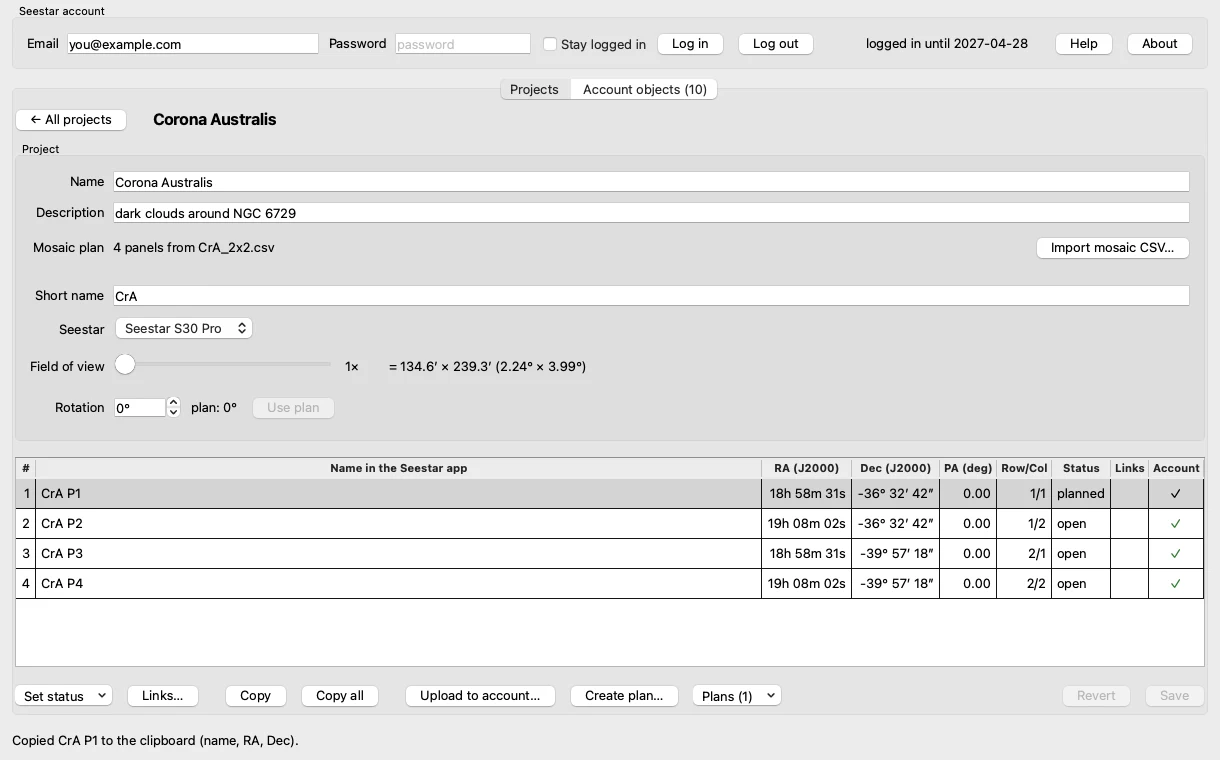Click the green checkmark in CrA P3 row

1176,554
